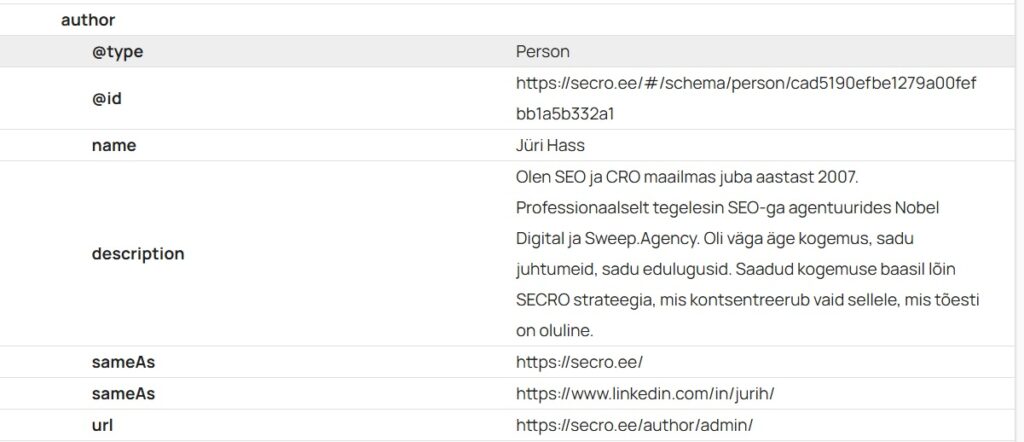The width and height of the screenshot is (1024, 442).
Task: Open the LinkedIn jurih profile link
Action: [x=645, y=393]
